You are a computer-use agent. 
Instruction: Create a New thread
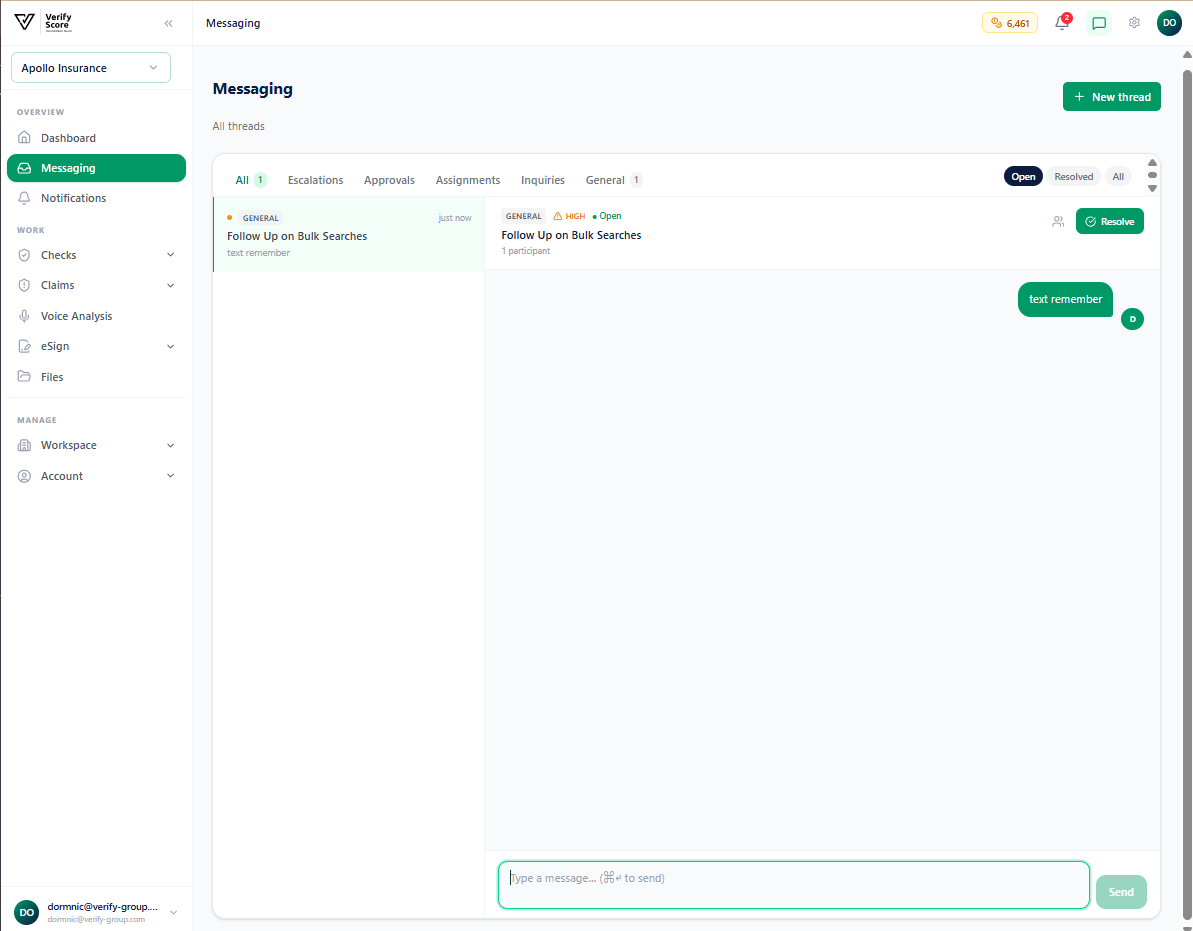[1112, 97]
